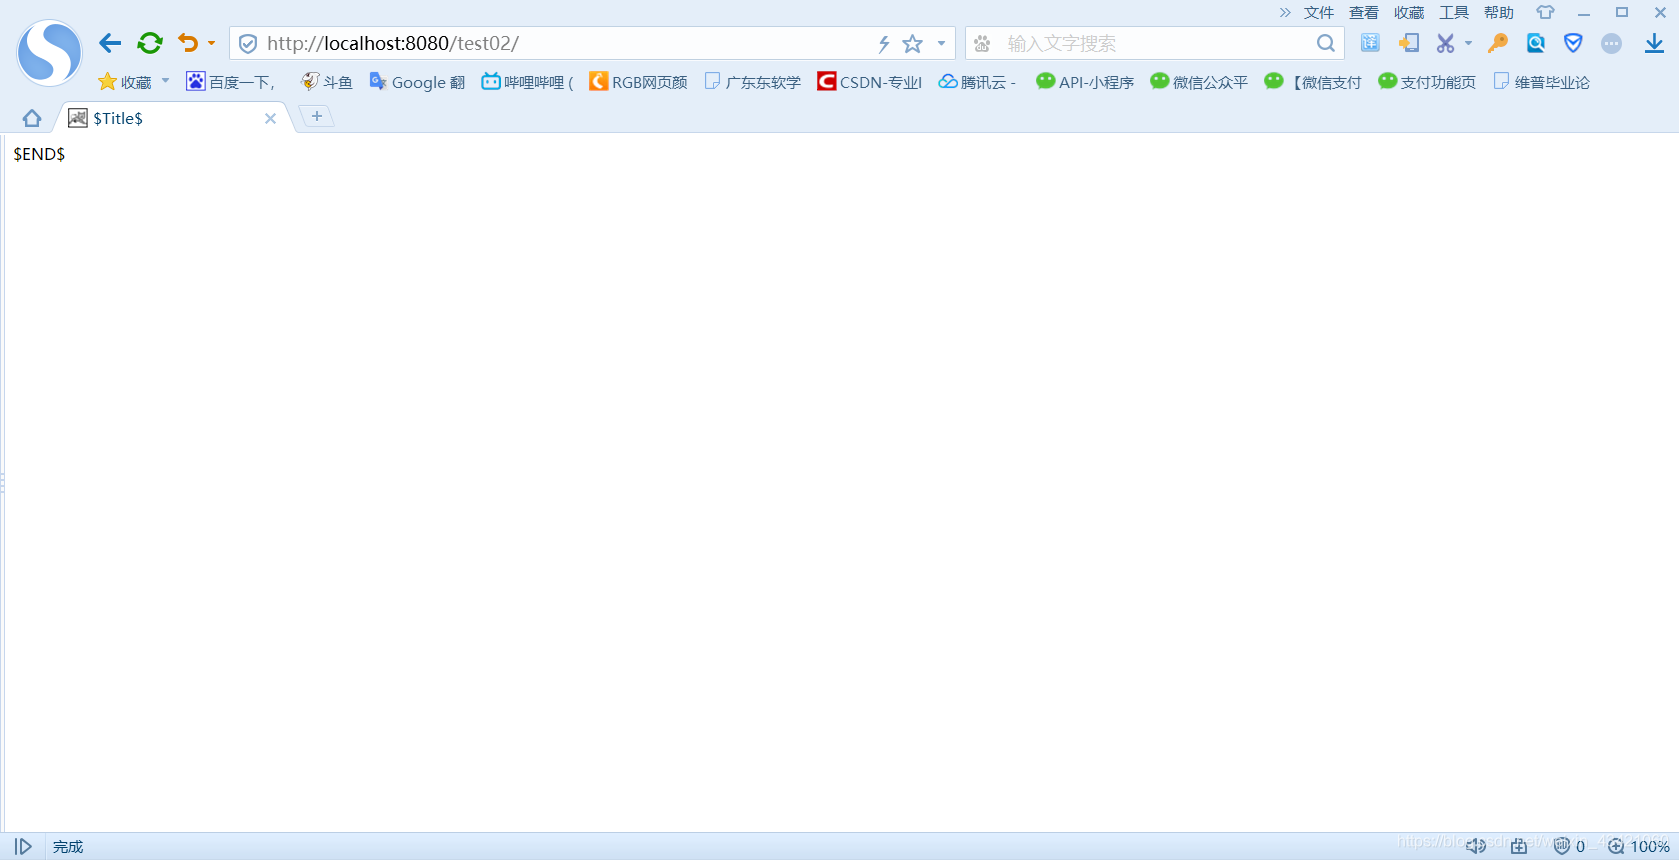Focus the 输入文字搜索 search box

[x=1155, y=44]
